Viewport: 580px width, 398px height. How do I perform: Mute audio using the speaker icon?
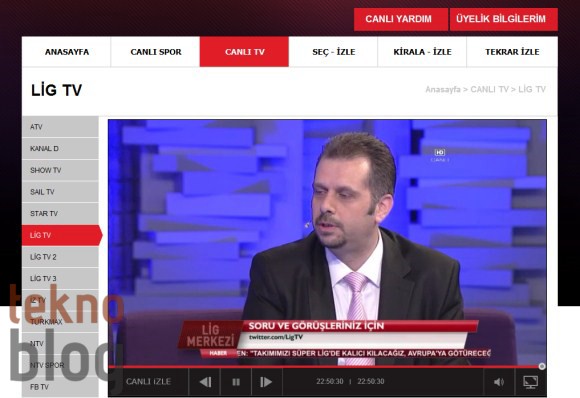[499, 382]
